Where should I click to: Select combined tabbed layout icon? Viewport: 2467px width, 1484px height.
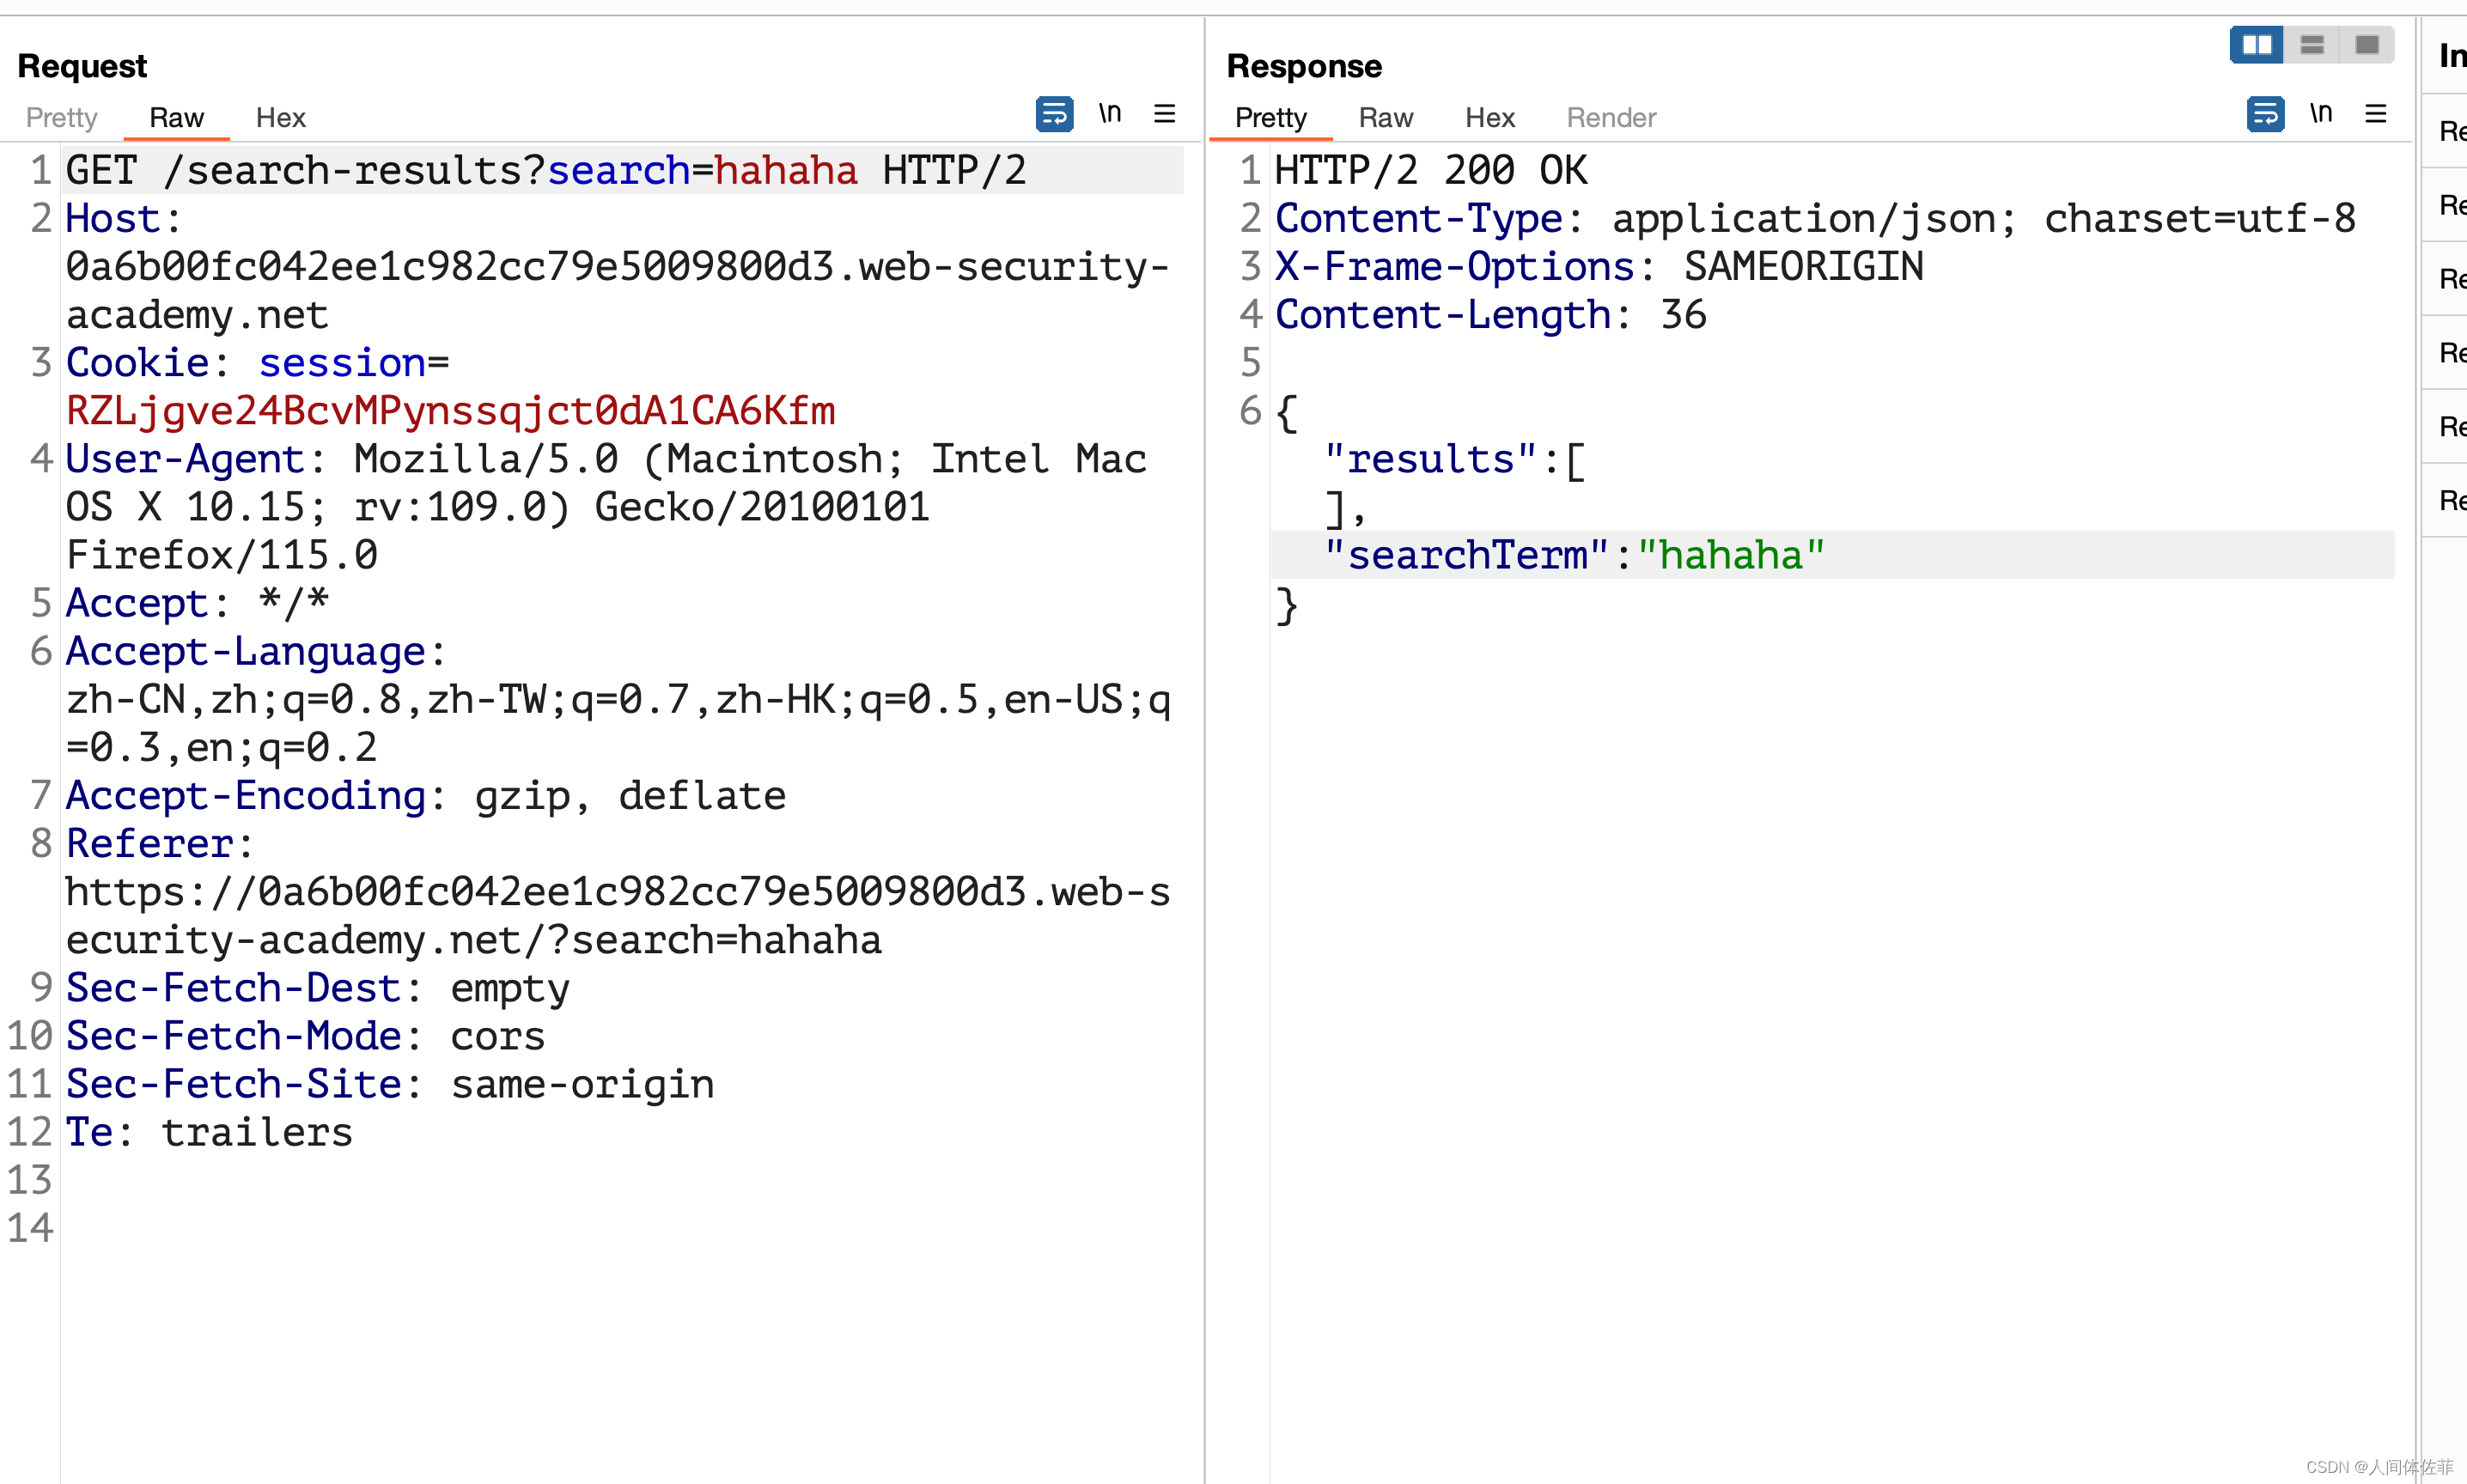coord(2367,45)
